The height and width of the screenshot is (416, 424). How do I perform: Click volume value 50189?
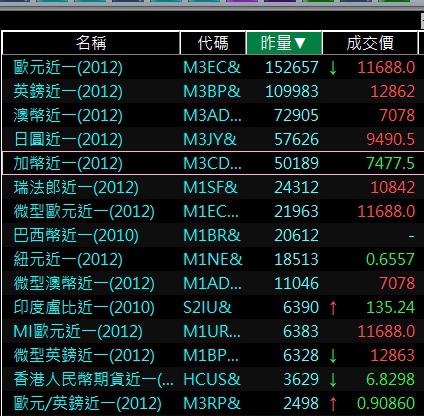pyautogui.click(x=296, y=164)
